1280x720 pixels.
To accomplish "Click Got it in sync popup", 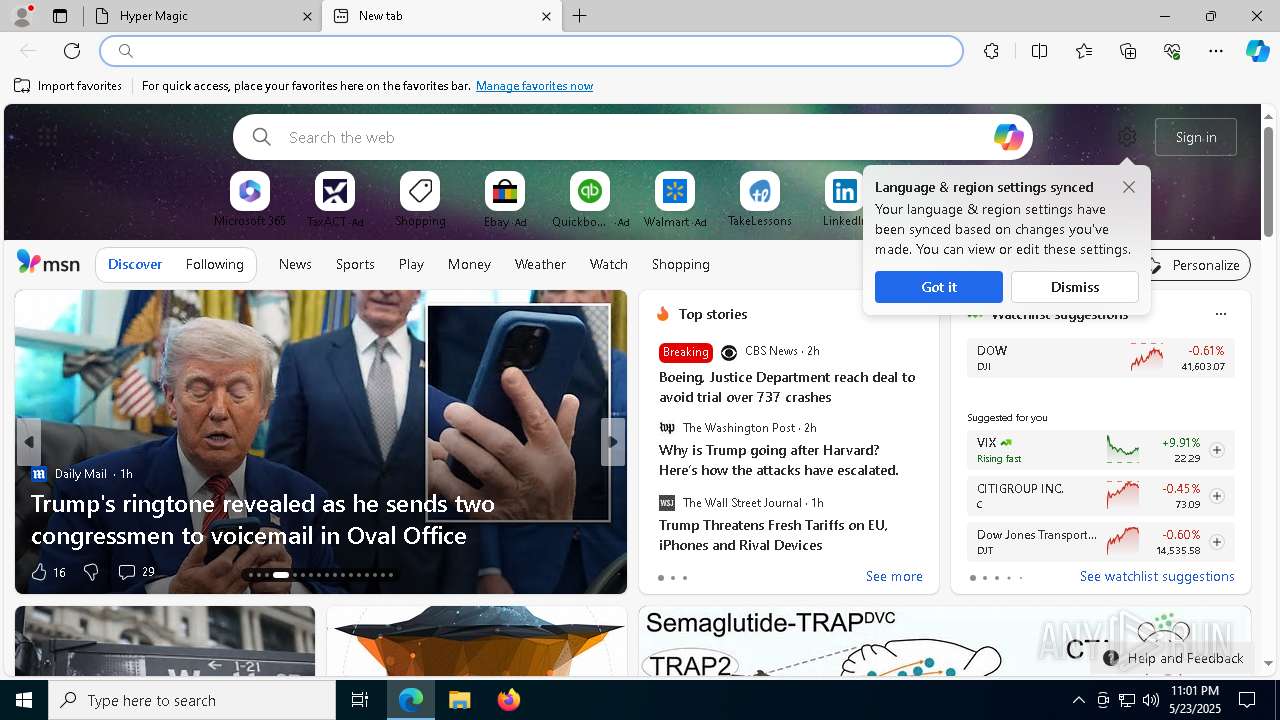I will tap(939, 287).
